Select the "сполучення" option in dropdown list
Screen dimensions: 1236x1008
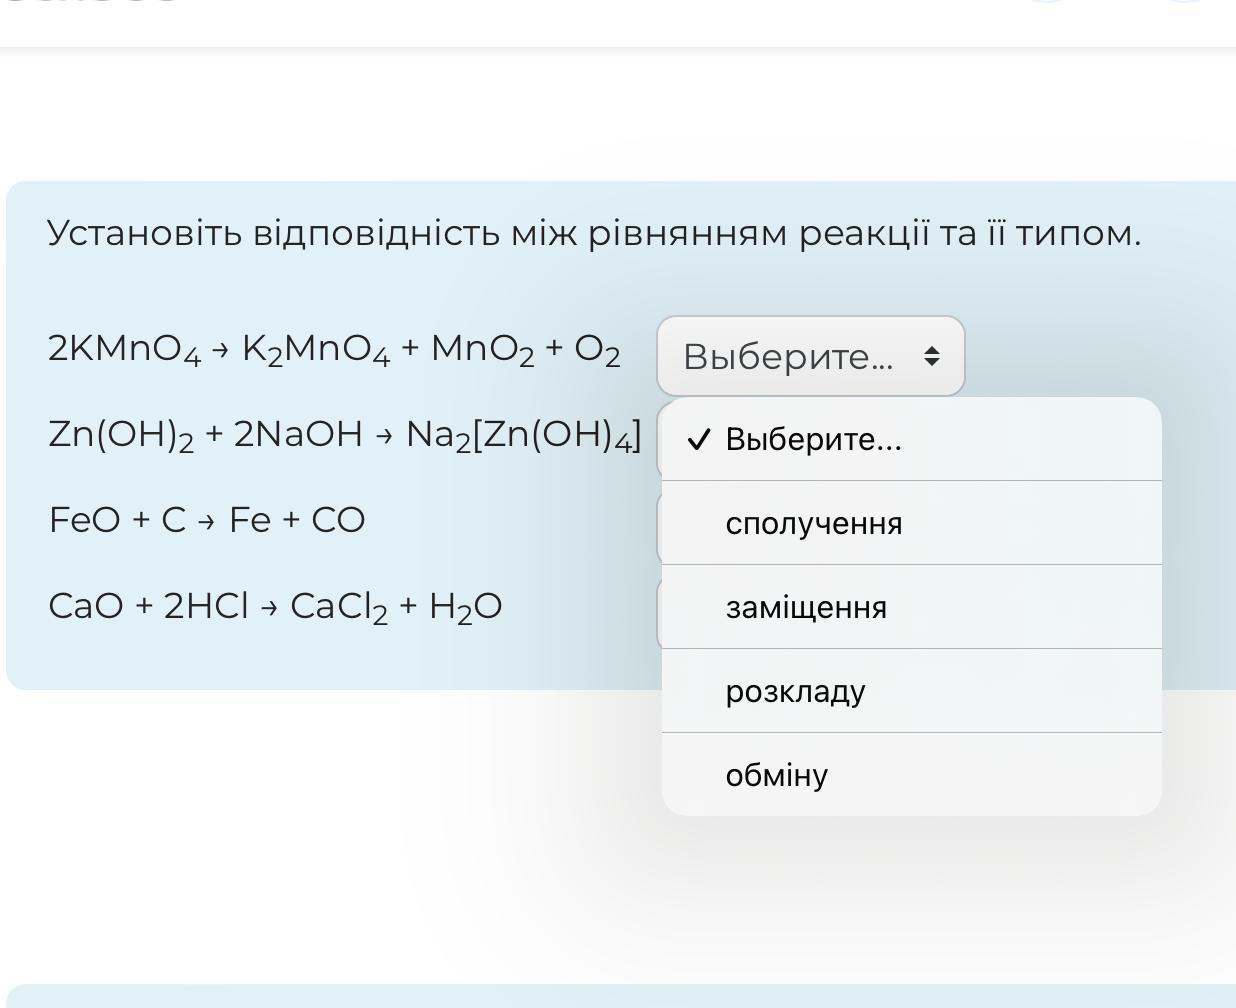pyautogui.click(x=813, y=523)
